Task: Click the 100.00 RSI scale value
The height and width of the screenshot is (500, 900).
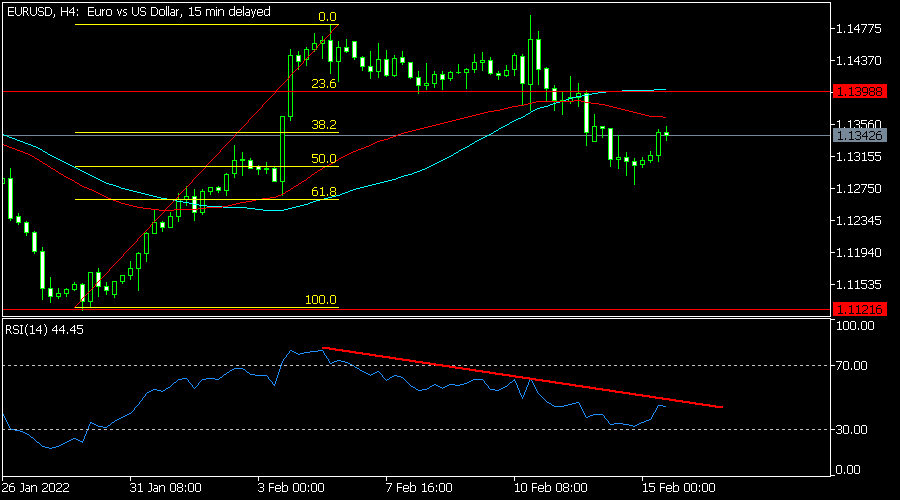Action: click(x=855, y=326)
